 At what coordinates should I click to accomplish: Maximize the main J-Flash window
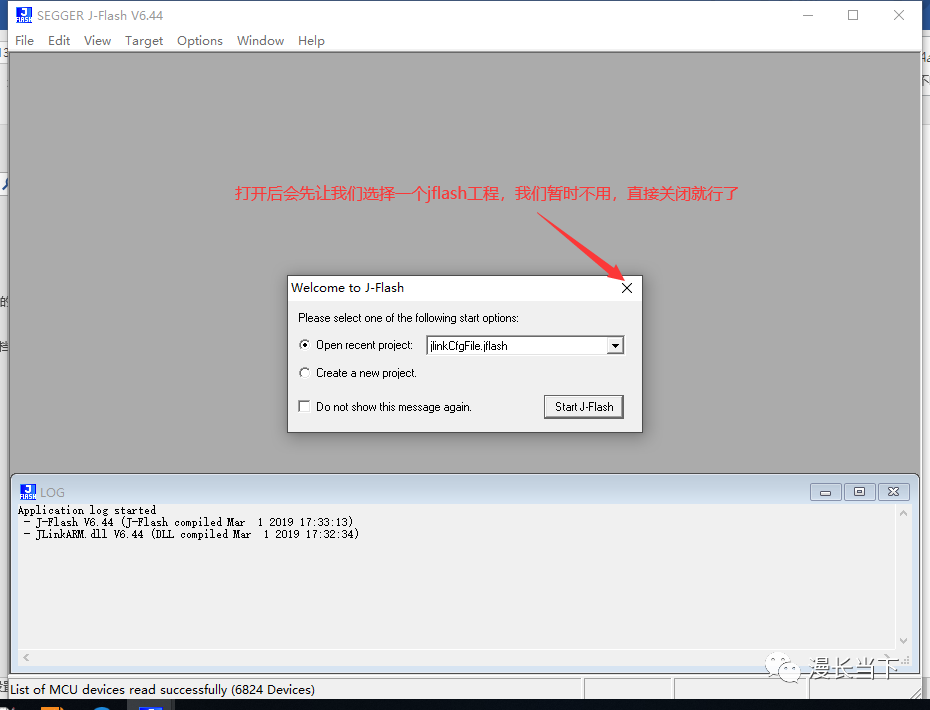(853, 15)
